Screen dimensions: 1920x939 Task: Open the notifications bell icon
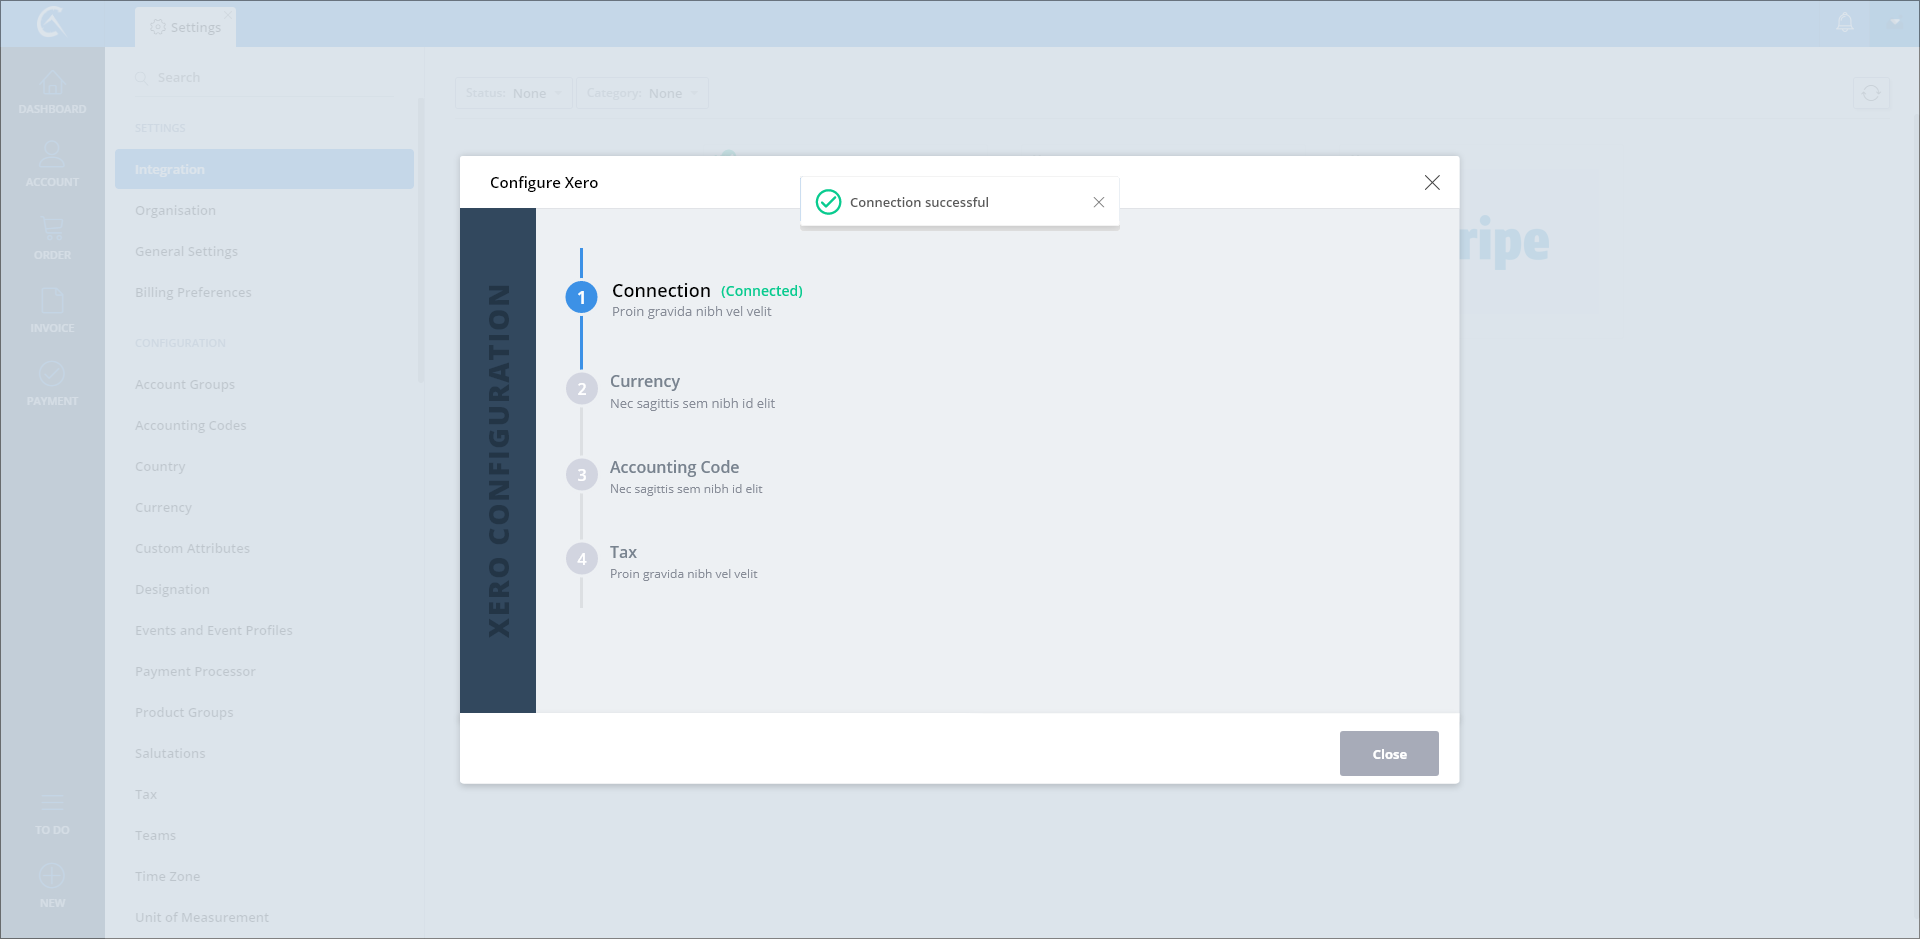pyautogui.click(x=1845, y=23)
